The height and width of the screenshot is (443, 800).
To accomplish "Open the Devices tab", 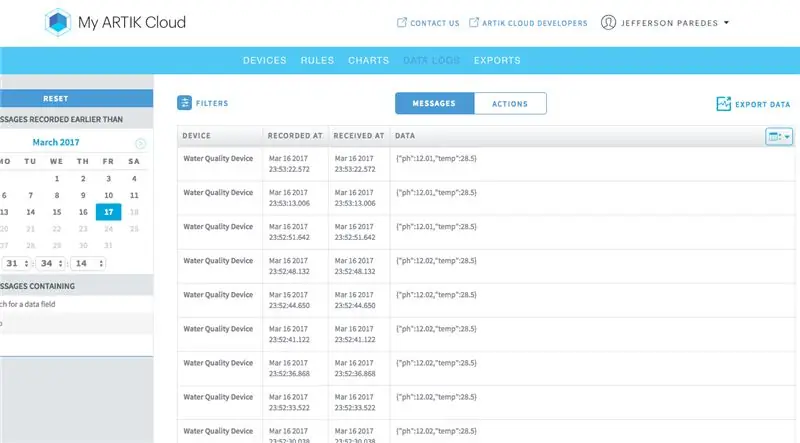I will coord(264,60).
